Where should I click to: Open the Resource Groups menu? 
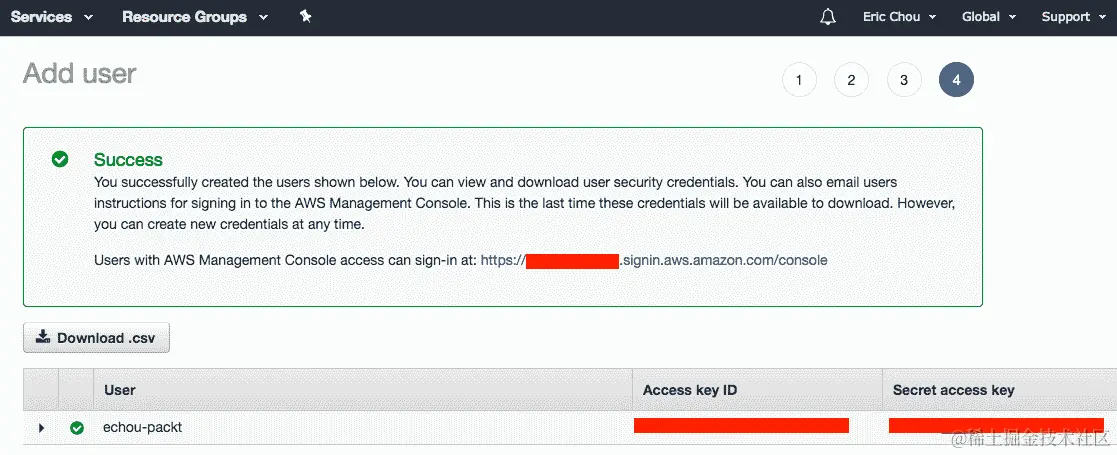tap(195, 17)
